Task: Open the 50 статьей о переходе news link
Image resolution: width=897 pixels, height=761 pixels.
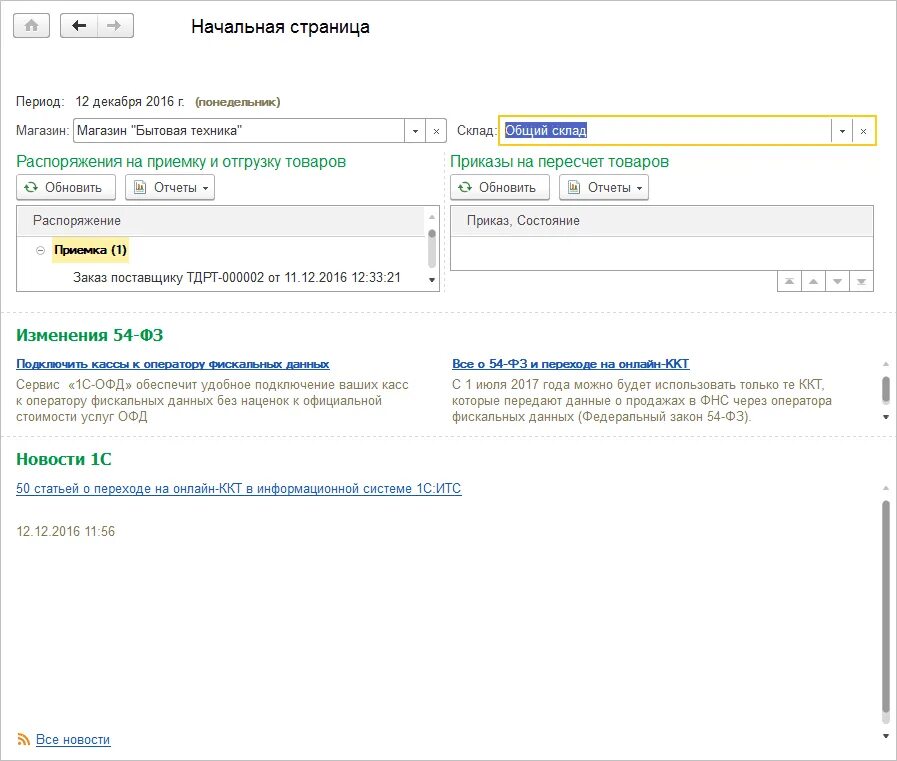Action: pyautogui.click(x=239, y=489)
